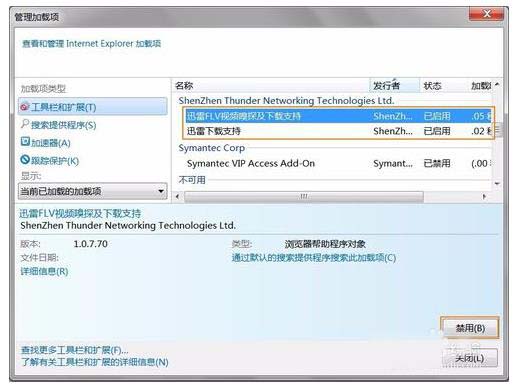Click the horizontal scrollbar left arrow
This screenshot has width=519, height=392.
[178, 196]
